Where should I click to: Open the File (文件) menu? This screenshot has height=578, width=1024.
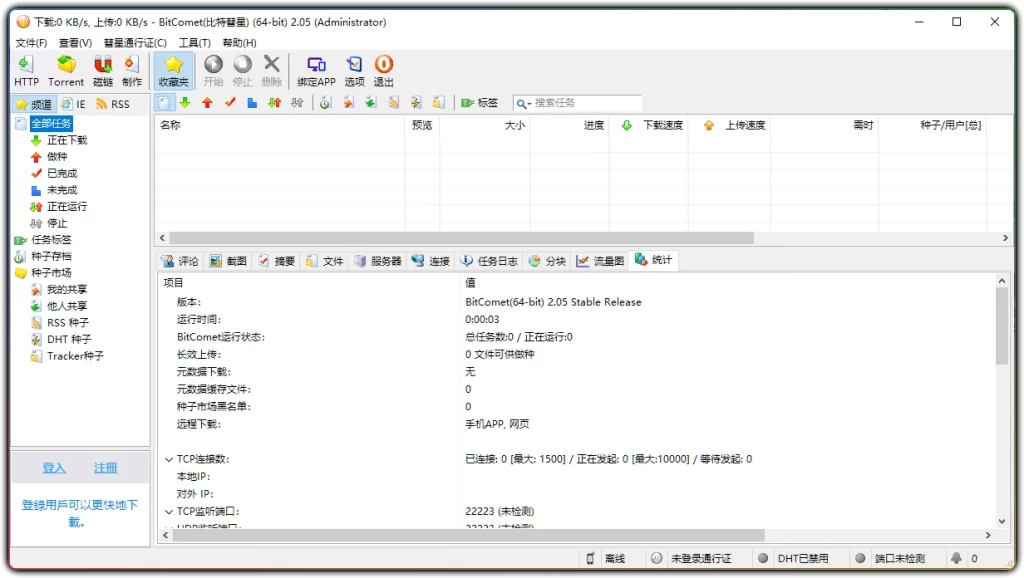31,42
